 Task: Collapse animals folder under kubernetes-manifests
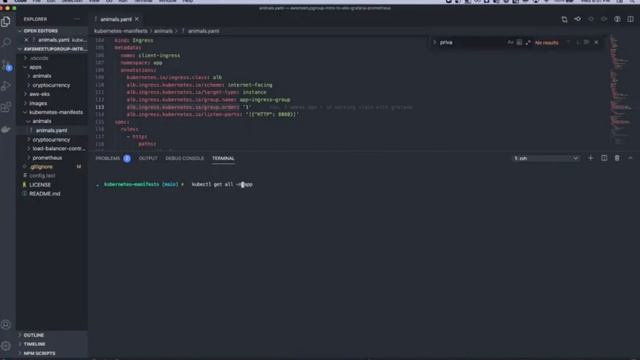tap(52, 121)
